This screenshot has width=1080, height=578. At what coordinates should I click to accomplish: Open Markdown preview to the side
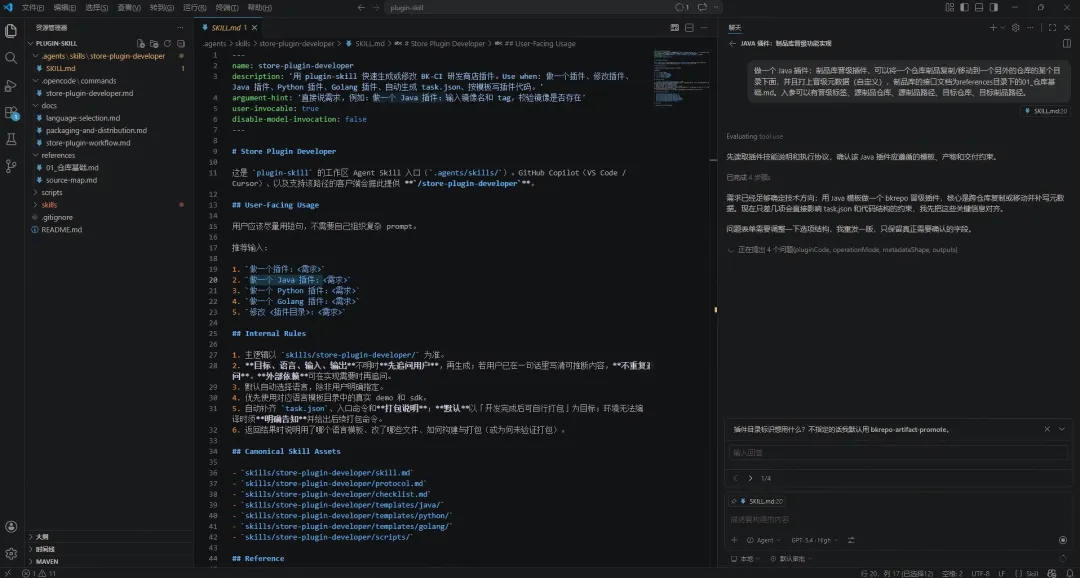click(675, 28)
